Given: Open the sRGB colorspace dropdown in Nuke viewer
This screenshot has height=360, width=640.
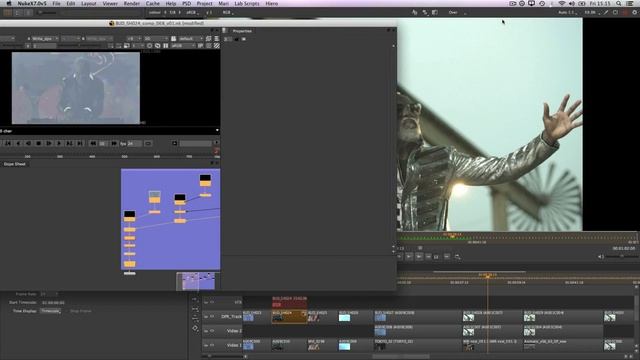Looking at the screenshot, I should click(x=182, y=46).
